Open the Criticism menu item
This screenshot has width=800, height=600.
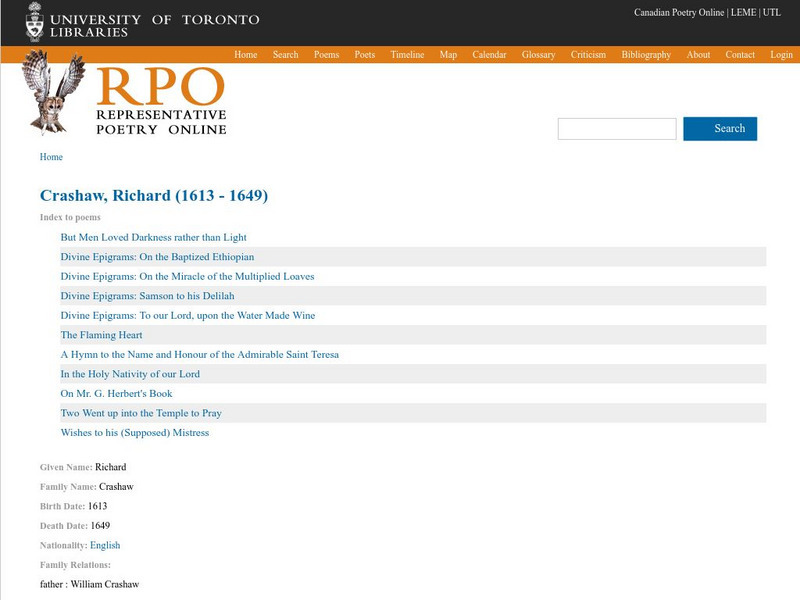pyautogui.click(x=588, y=55)
